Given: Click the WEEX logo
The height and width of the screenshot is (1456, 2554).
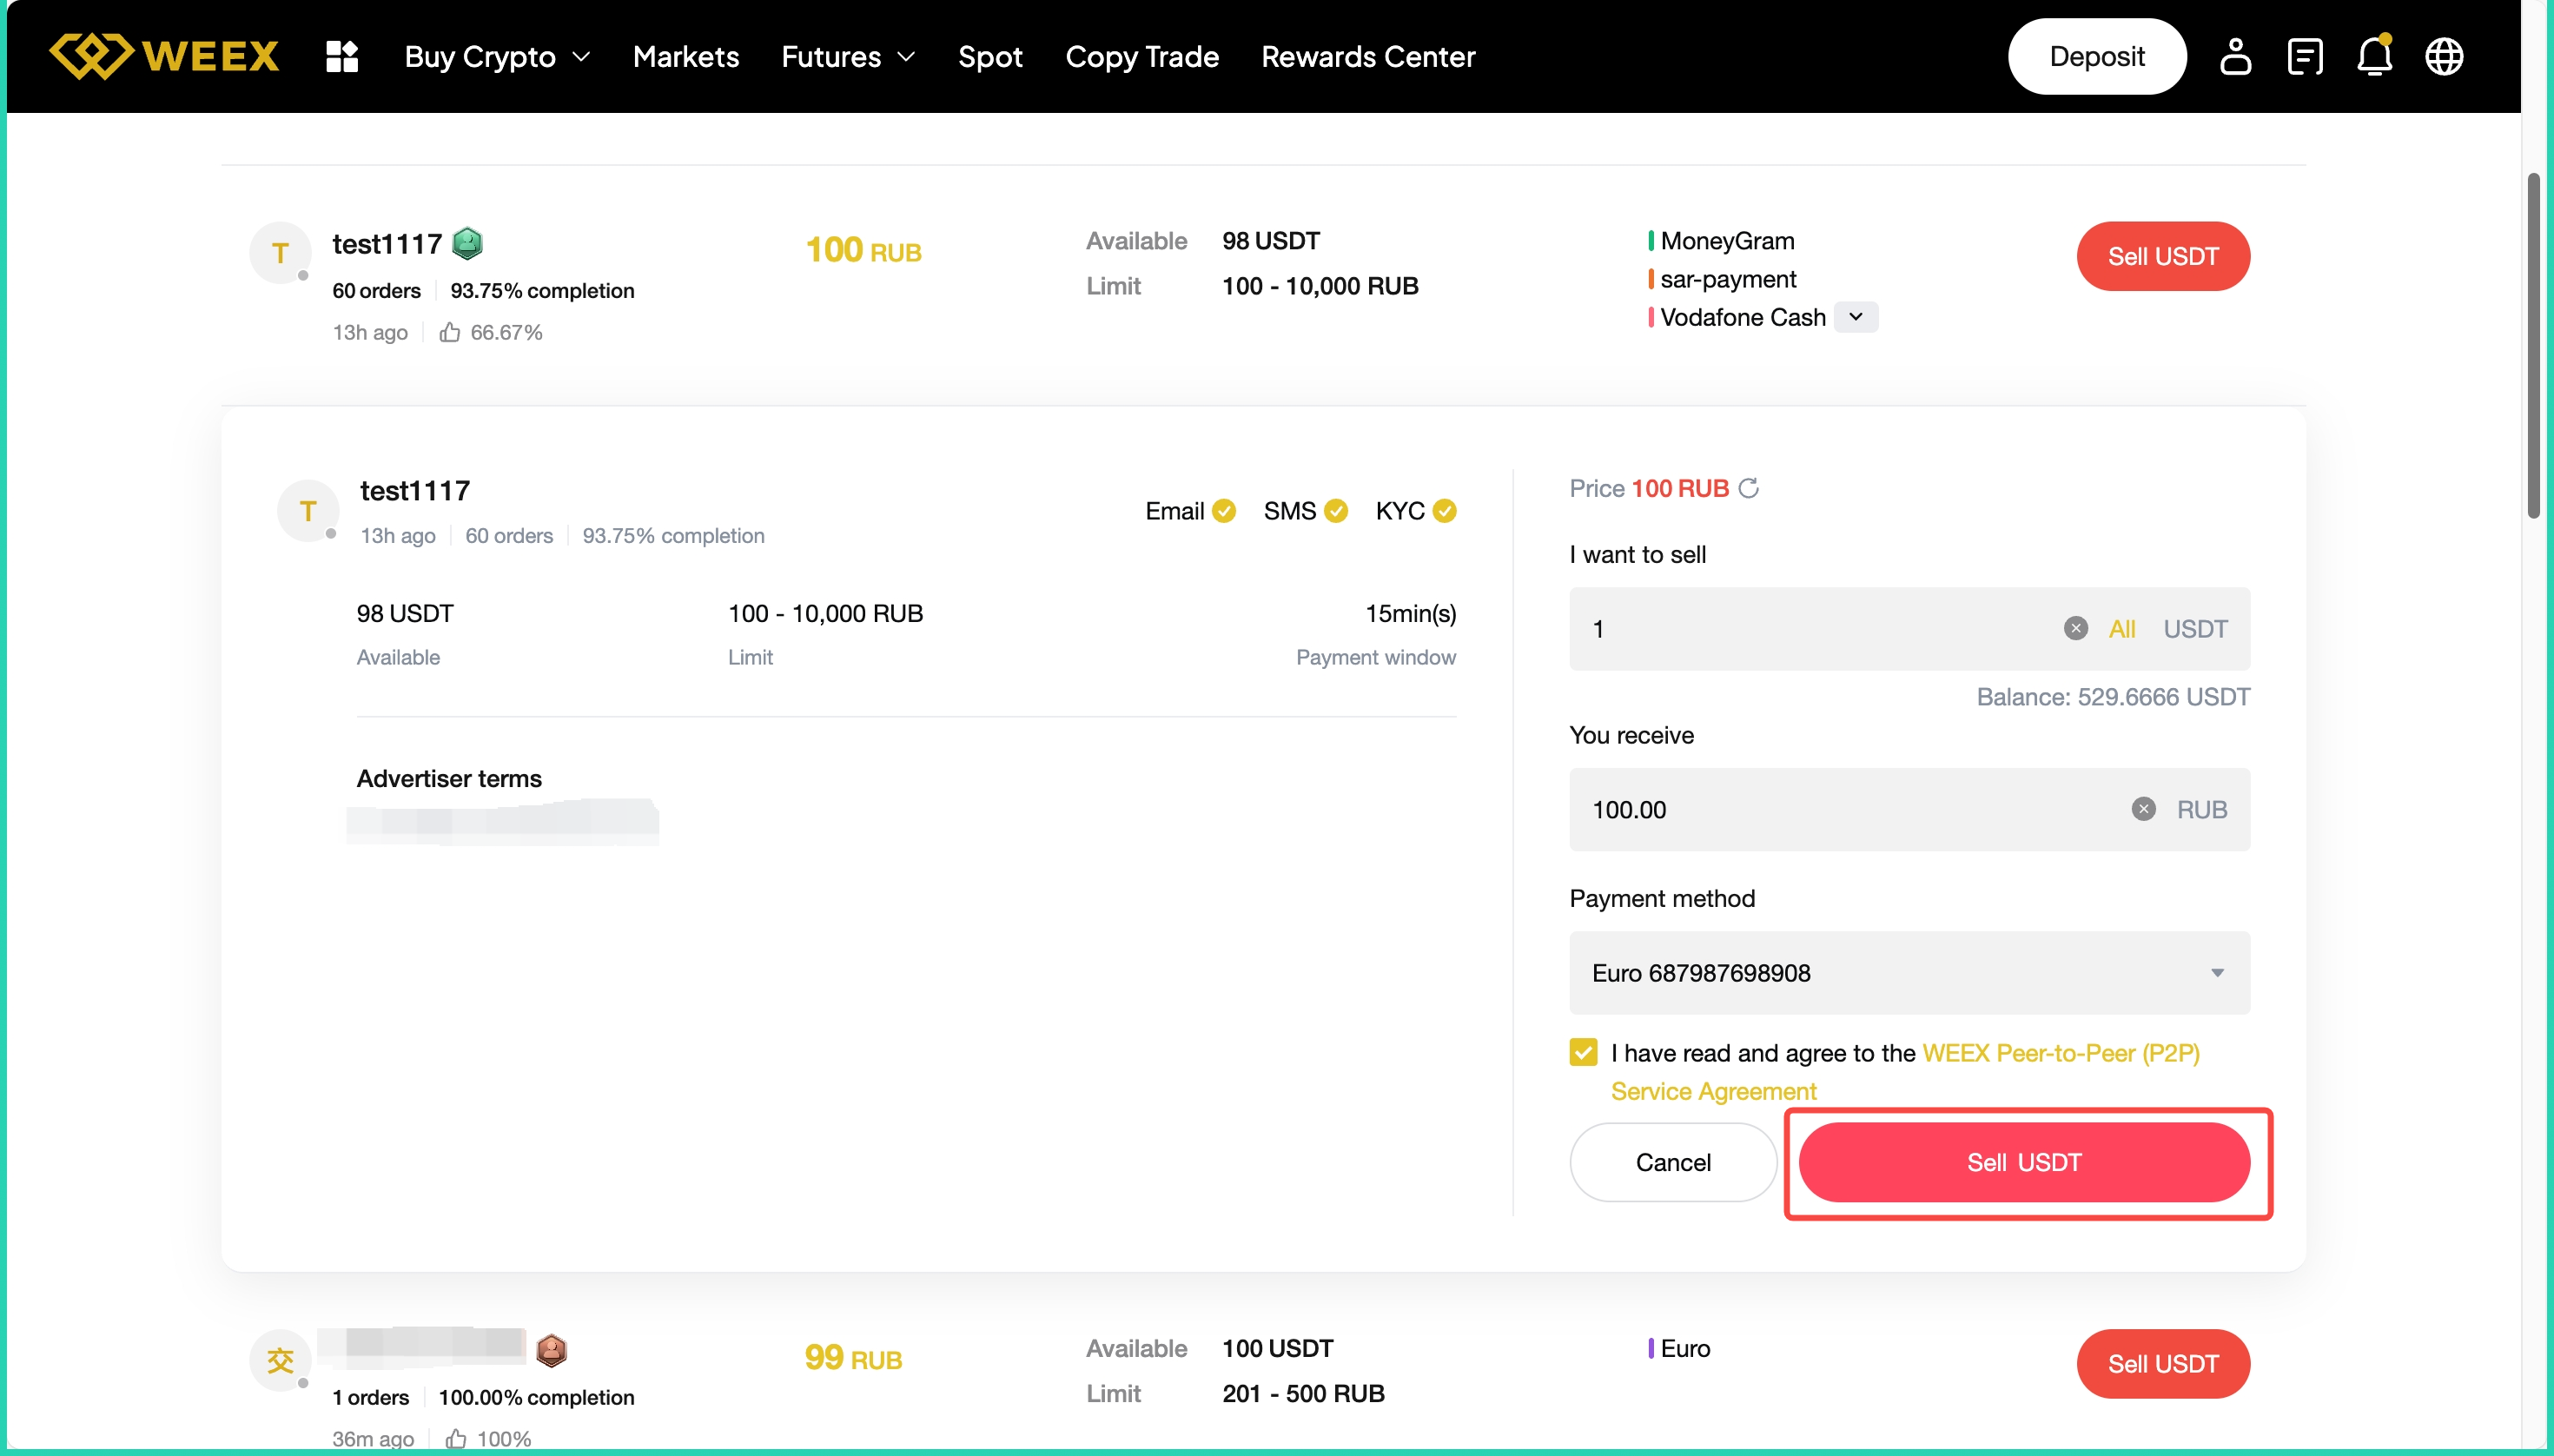Looking at the screenshot, I should (x=164, y=56).
